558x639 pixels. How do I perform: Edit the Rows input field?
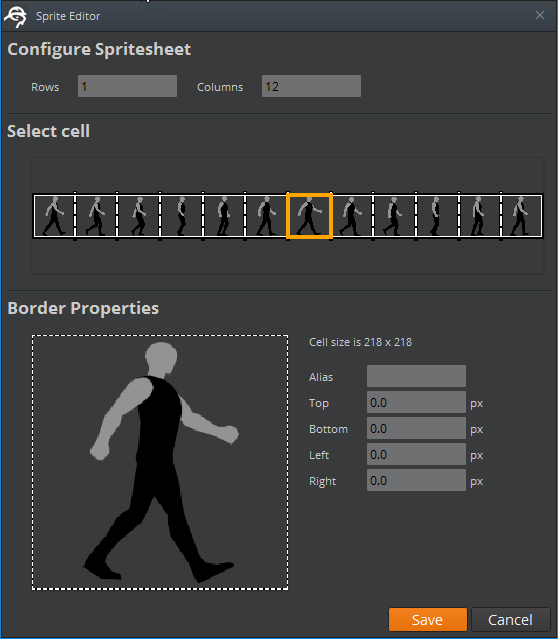(x=127, y=86)
